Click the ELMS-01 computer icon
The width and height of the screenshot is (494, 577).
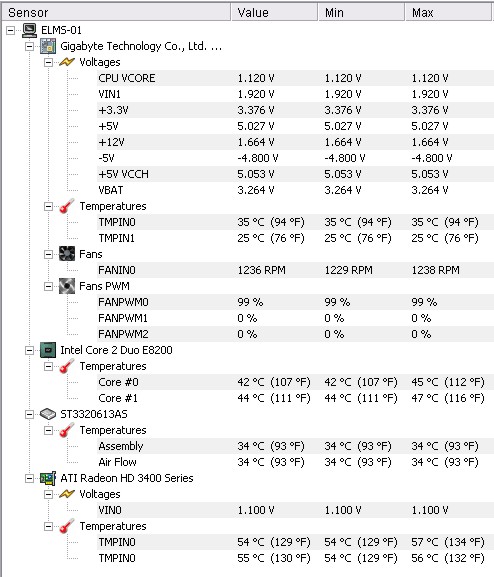pos(29,30)
